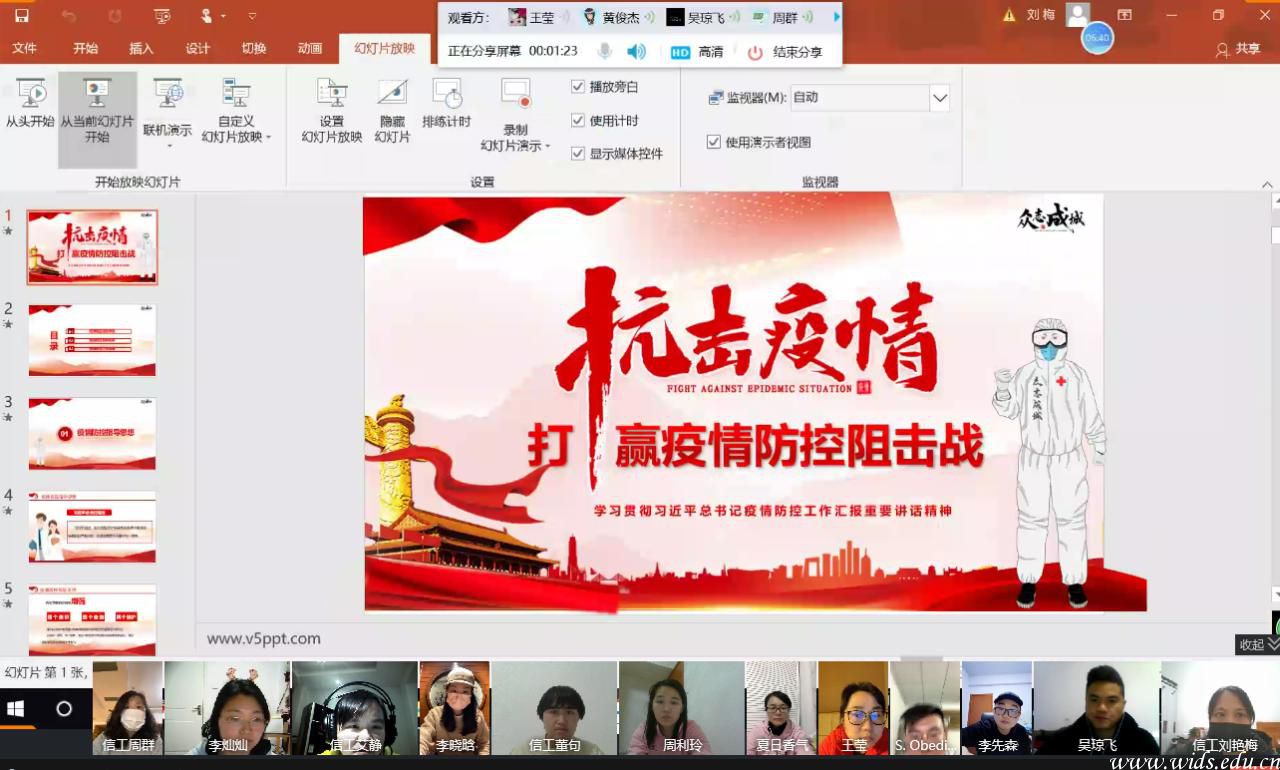Screen dimensions: 1280x770
Task: Click the Set Up Slide Show (设置幻灯片放映) icon
Action: coord(332,95)
